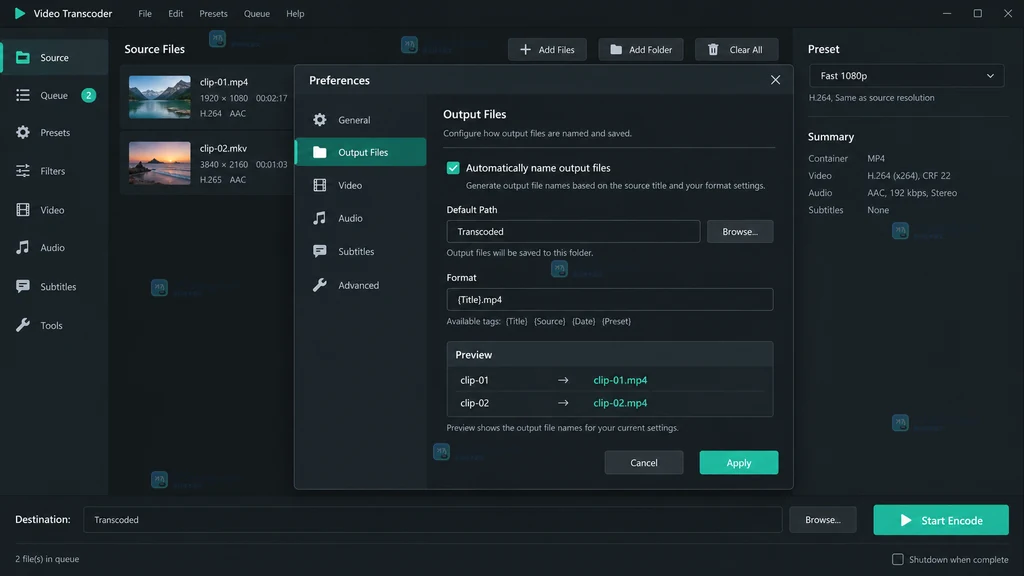Open the Tools wrench icon
This screenshot has height=576, width=1024.
coord(23,325)
